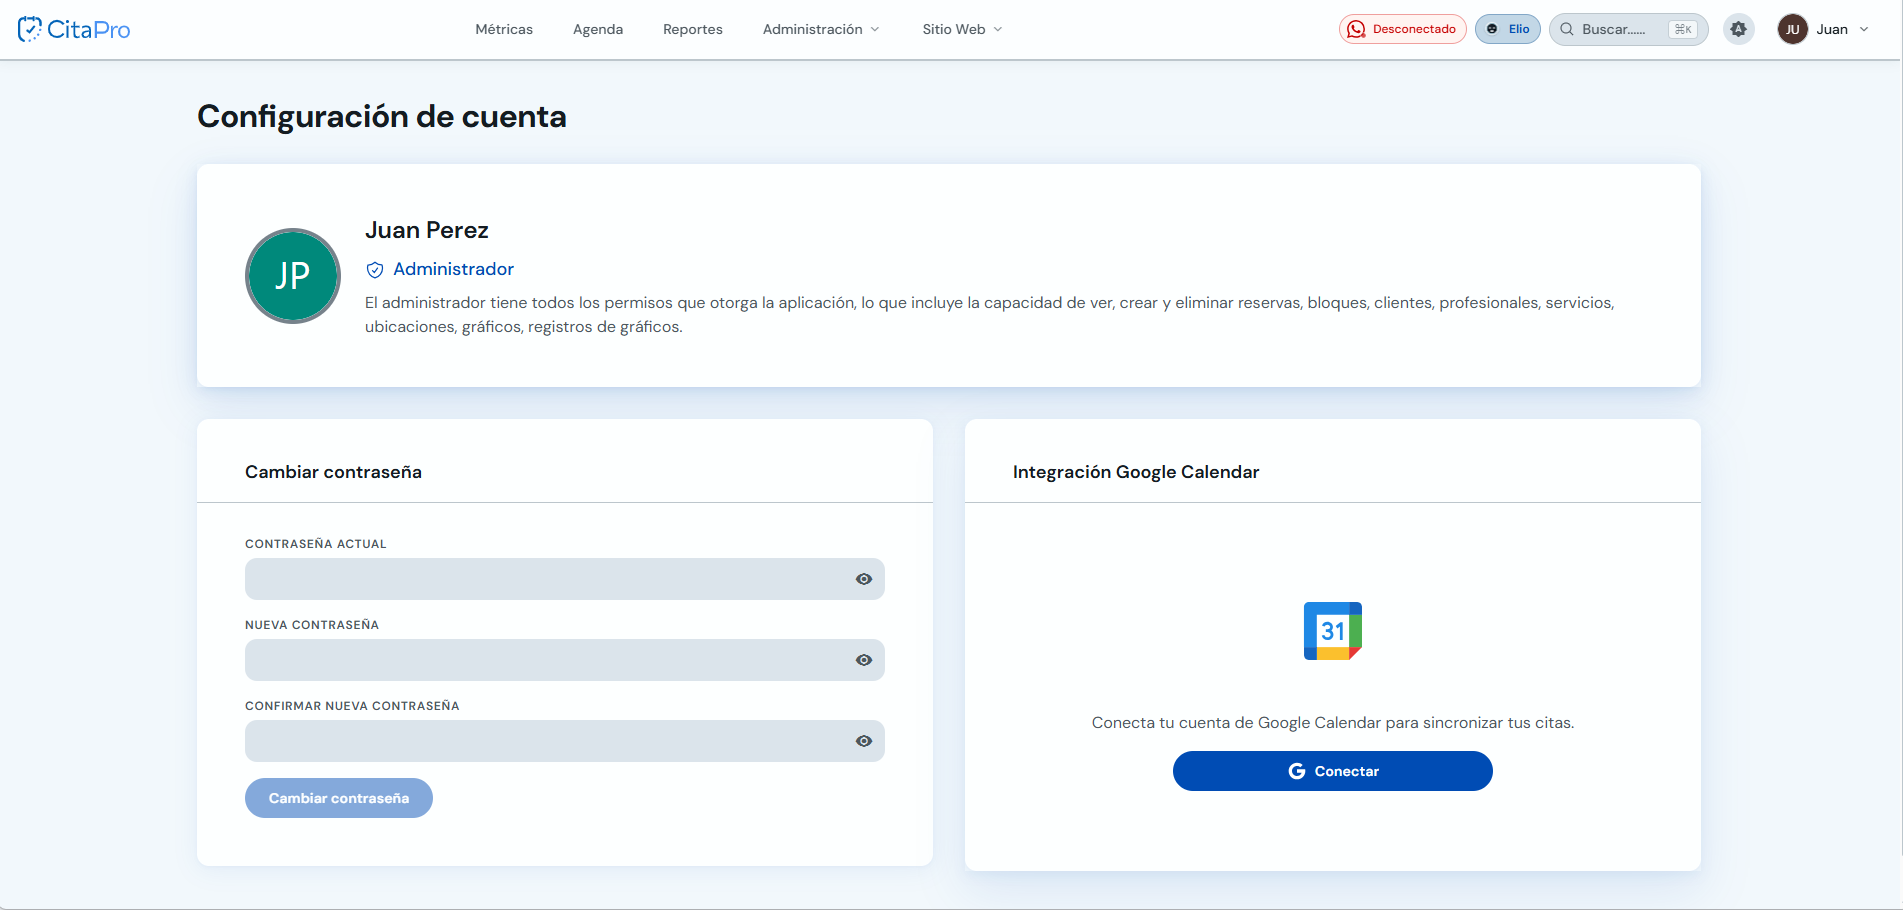The image size is (1903, 910).
Task: Click the Cambiar contraseña button
Action: (x=339, y=798)
